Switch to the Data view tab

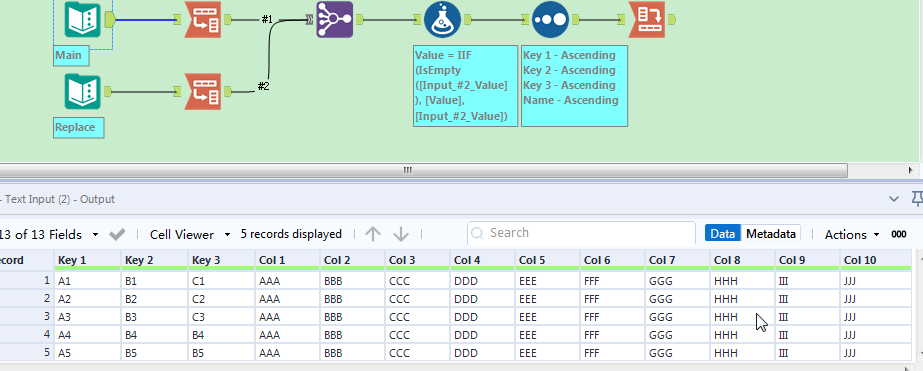(x=722, y=234)
